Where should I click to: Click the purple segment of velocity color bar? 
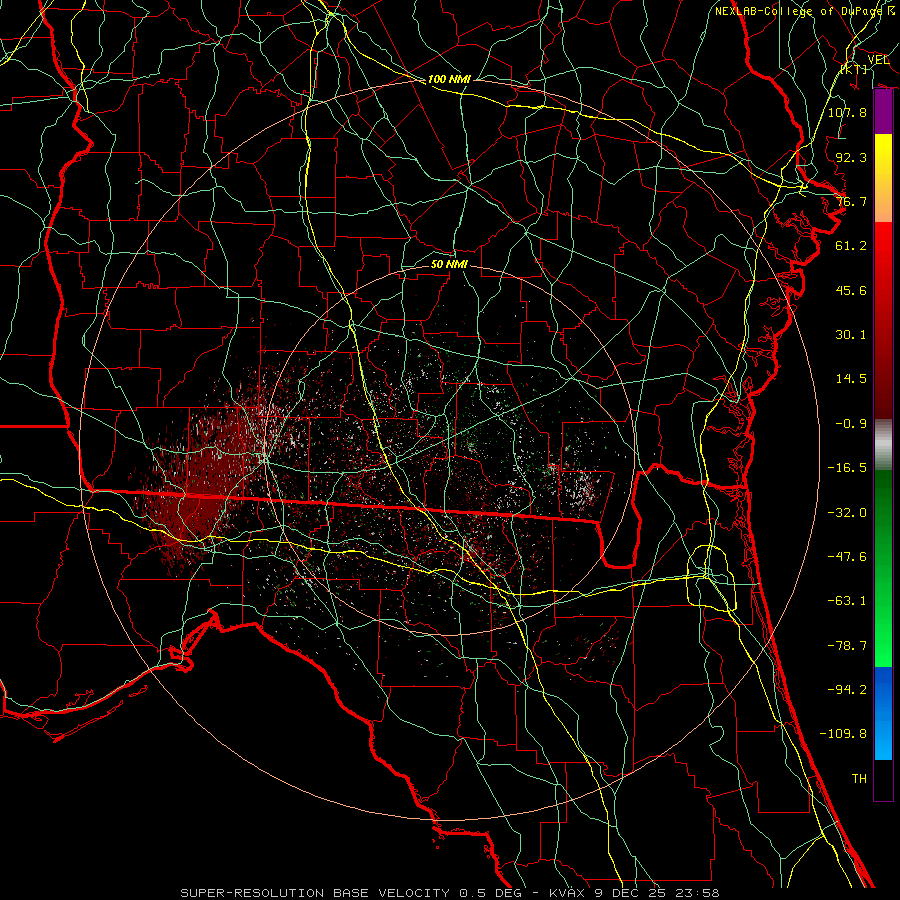[x=883, y=112]
